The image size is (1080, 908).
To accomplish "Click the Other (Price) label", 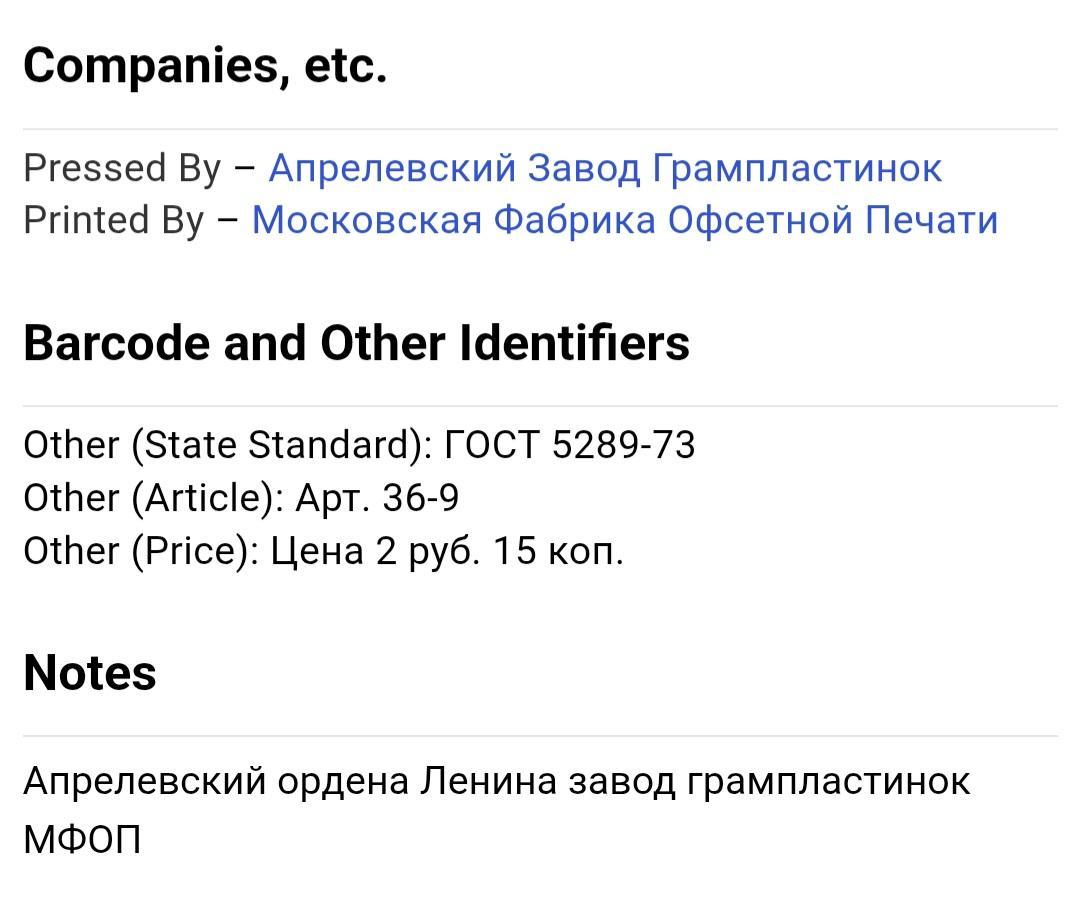I will tap(141, 551).
